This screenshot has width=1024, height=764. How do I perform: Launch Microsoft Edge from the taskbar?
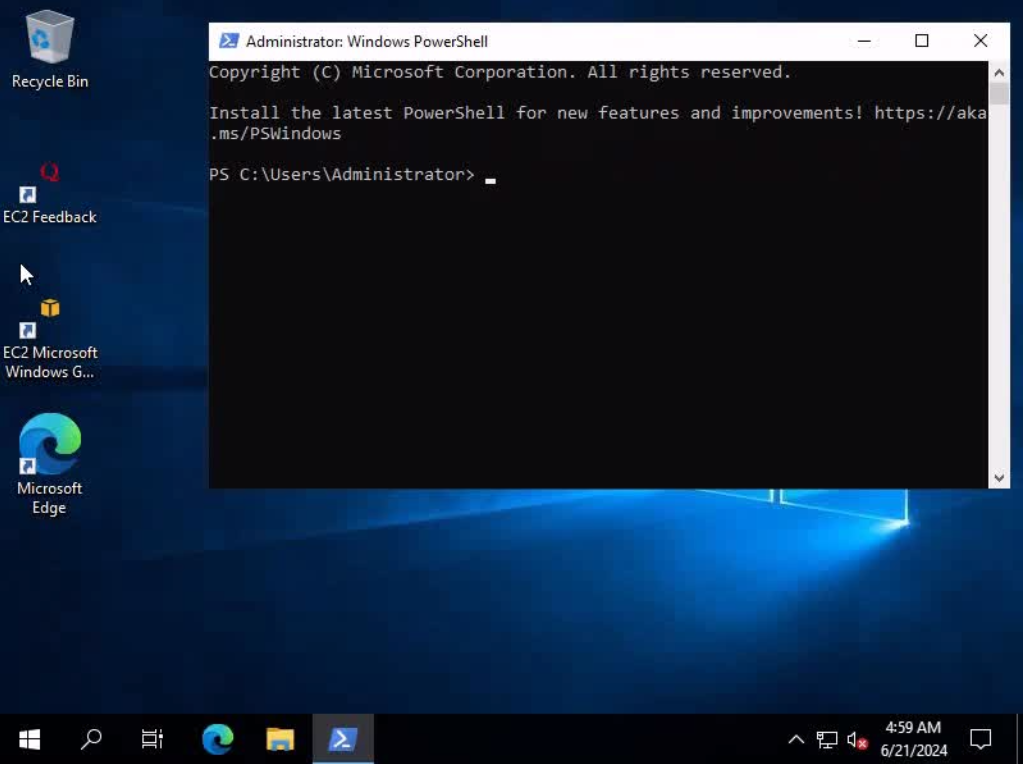pyautogui.click(x=217, y=739)
